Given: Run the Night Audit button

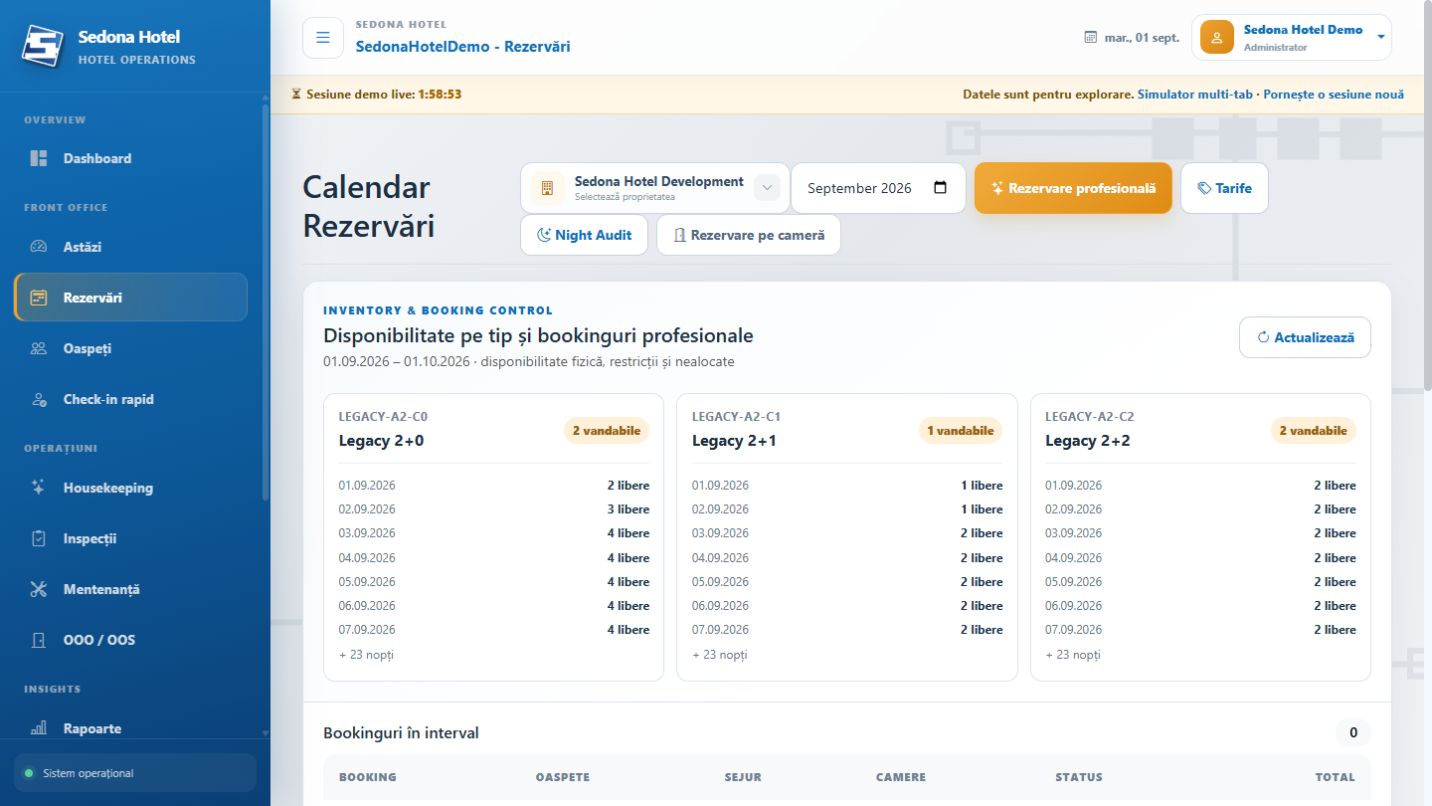Looking at the screenshot, I should tap(584, 235).
